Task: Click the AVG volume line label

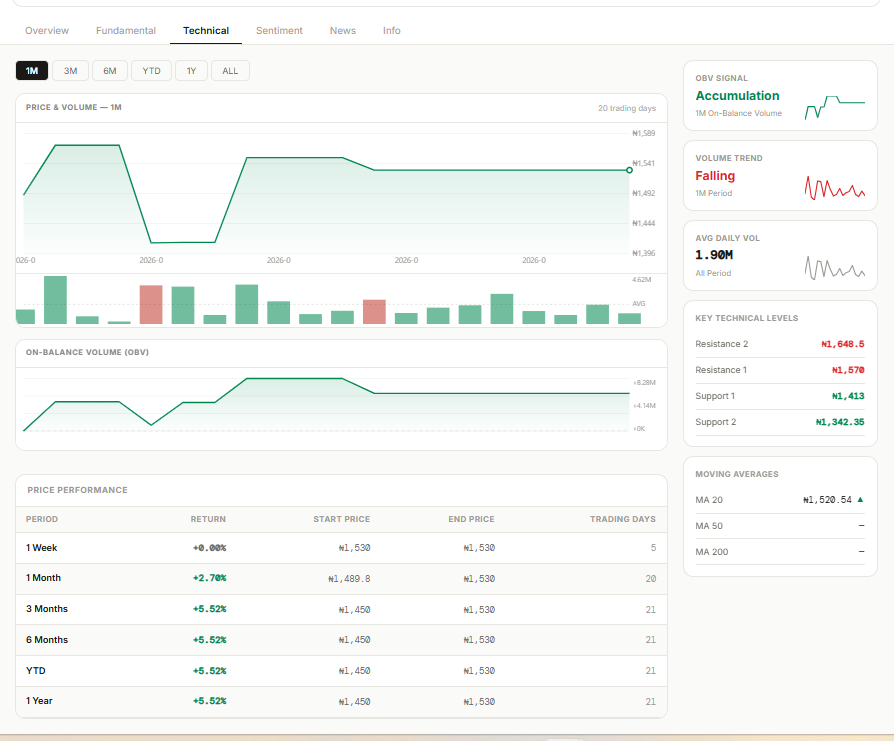Action: click(639, 304)
